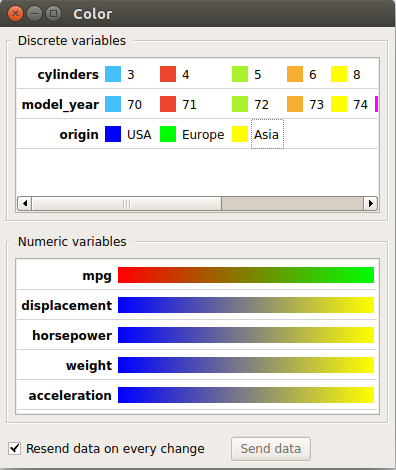Image resolution: width=396 pixels, height=470 pixels.
Task: Click the scroll left arrow of discrete list
Action: coord(25,203)
